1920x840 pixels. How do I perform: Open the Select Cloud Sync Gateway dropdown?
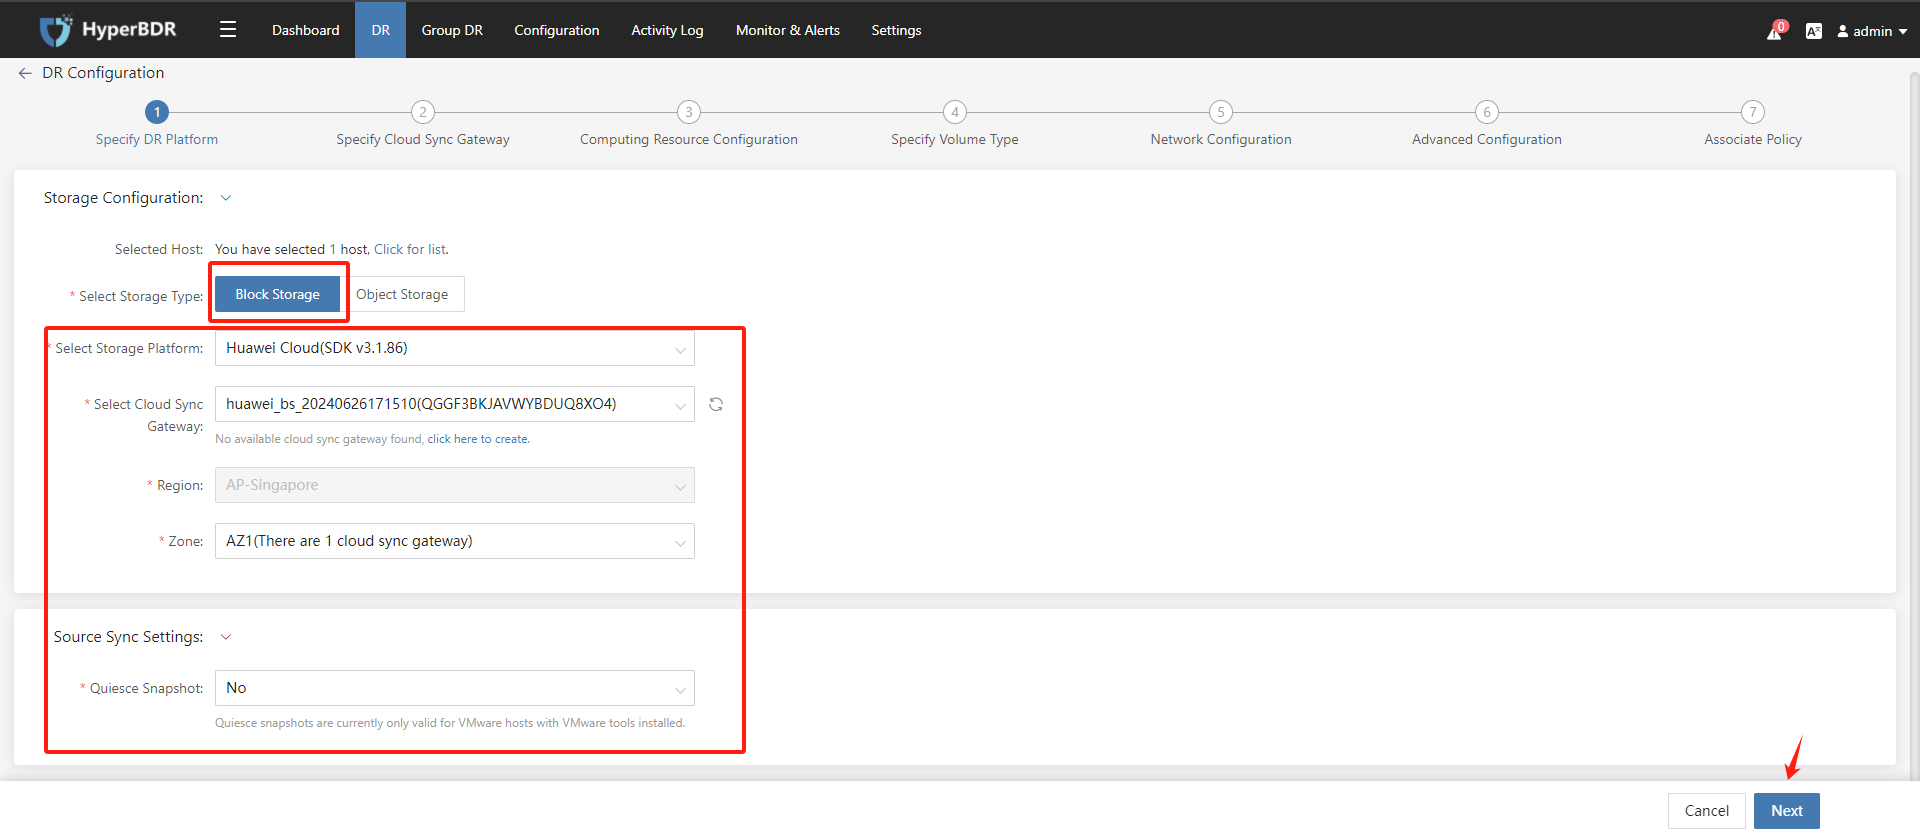[x=455, y=404]
